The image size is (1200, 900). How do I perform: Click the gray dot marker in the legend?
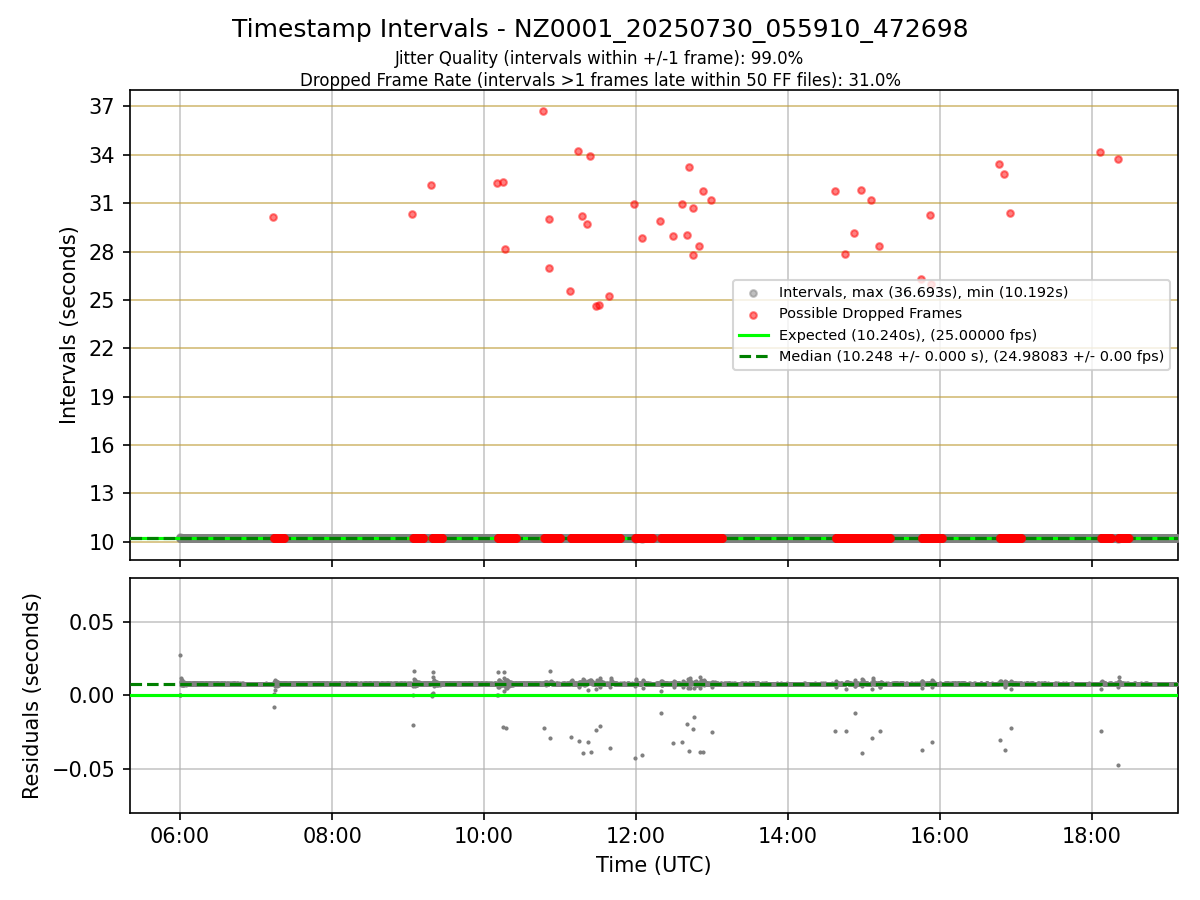pos(754,293)
